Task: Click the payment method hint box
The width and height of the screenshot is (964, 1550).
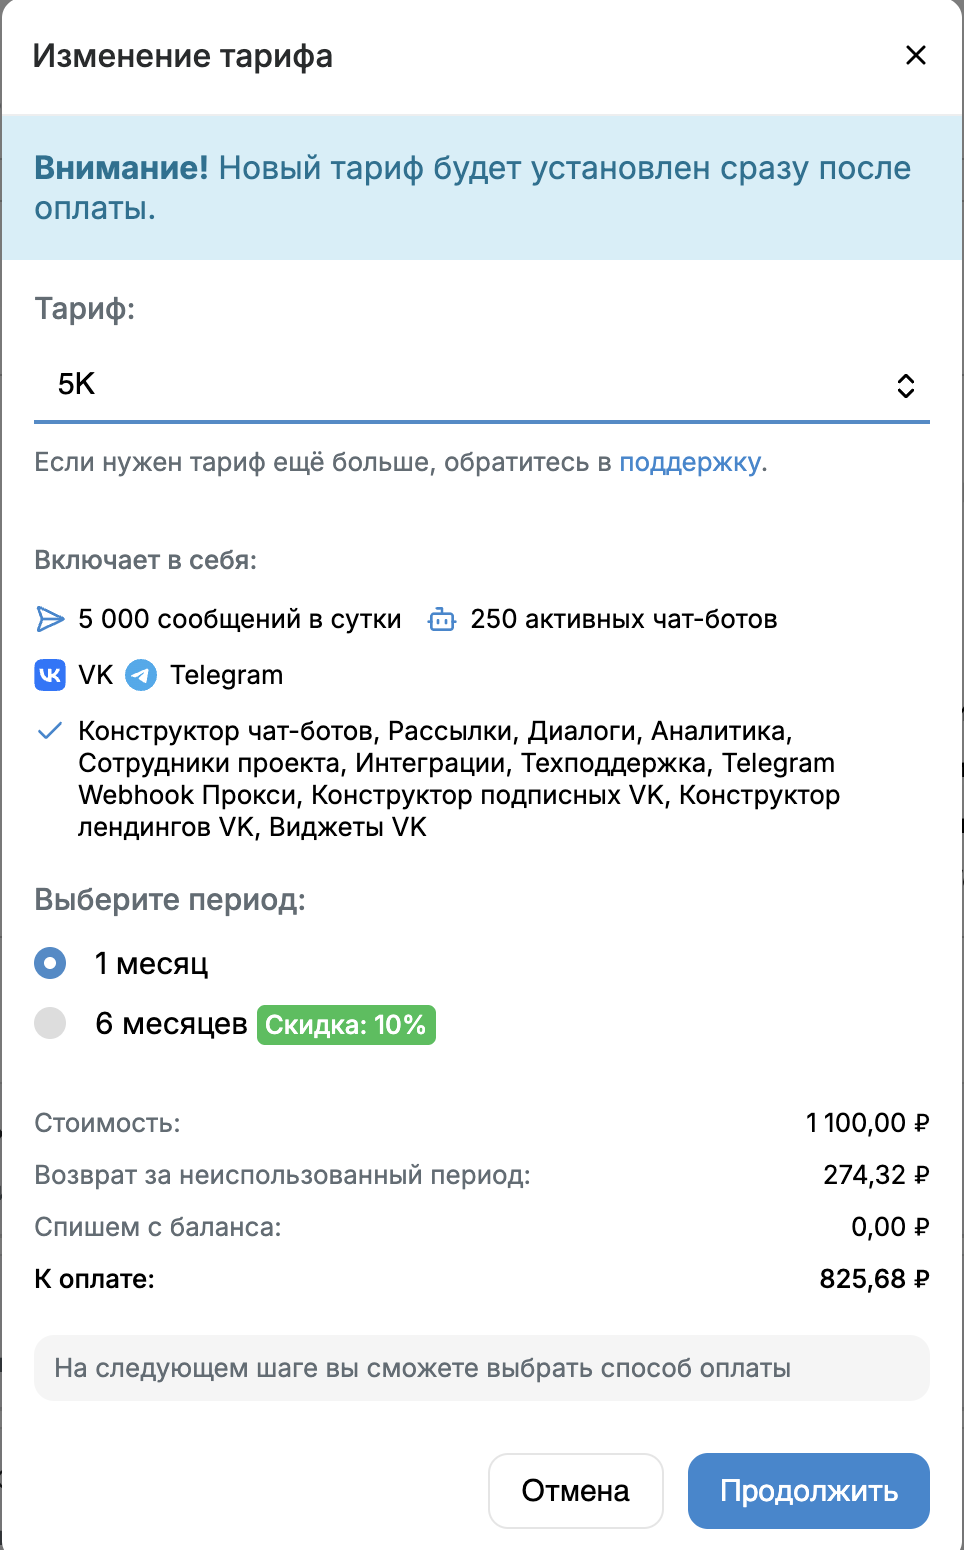Action: coord(481,1368)
